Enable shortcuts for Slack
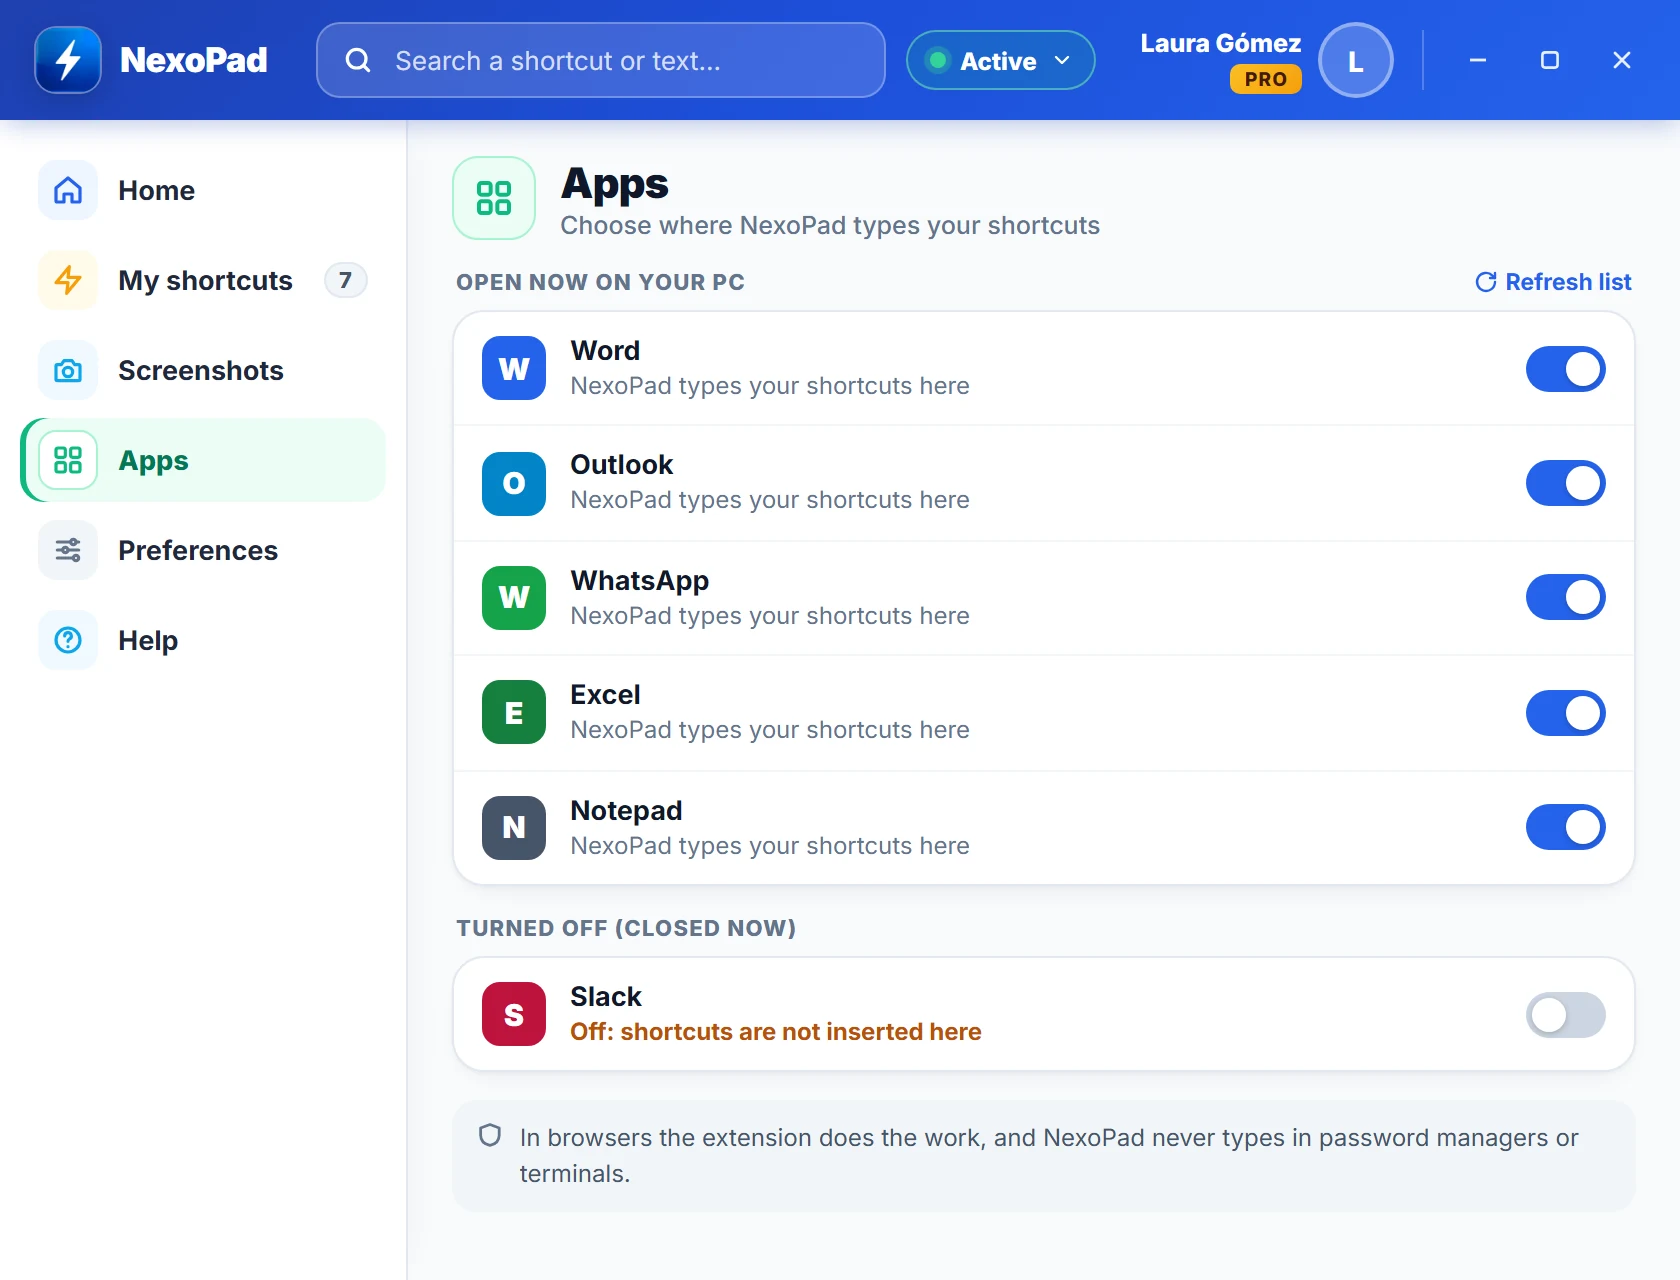Image resolution: width=1680 pixels, height=1280 pixels. [1565, 1015]
